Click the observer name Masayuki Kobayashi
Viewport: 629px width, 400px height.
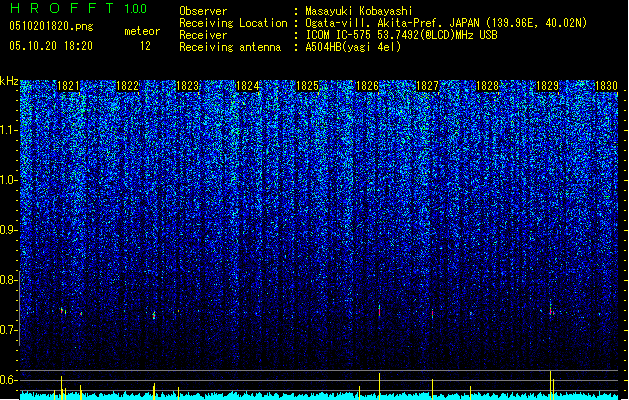click(359, 11)
